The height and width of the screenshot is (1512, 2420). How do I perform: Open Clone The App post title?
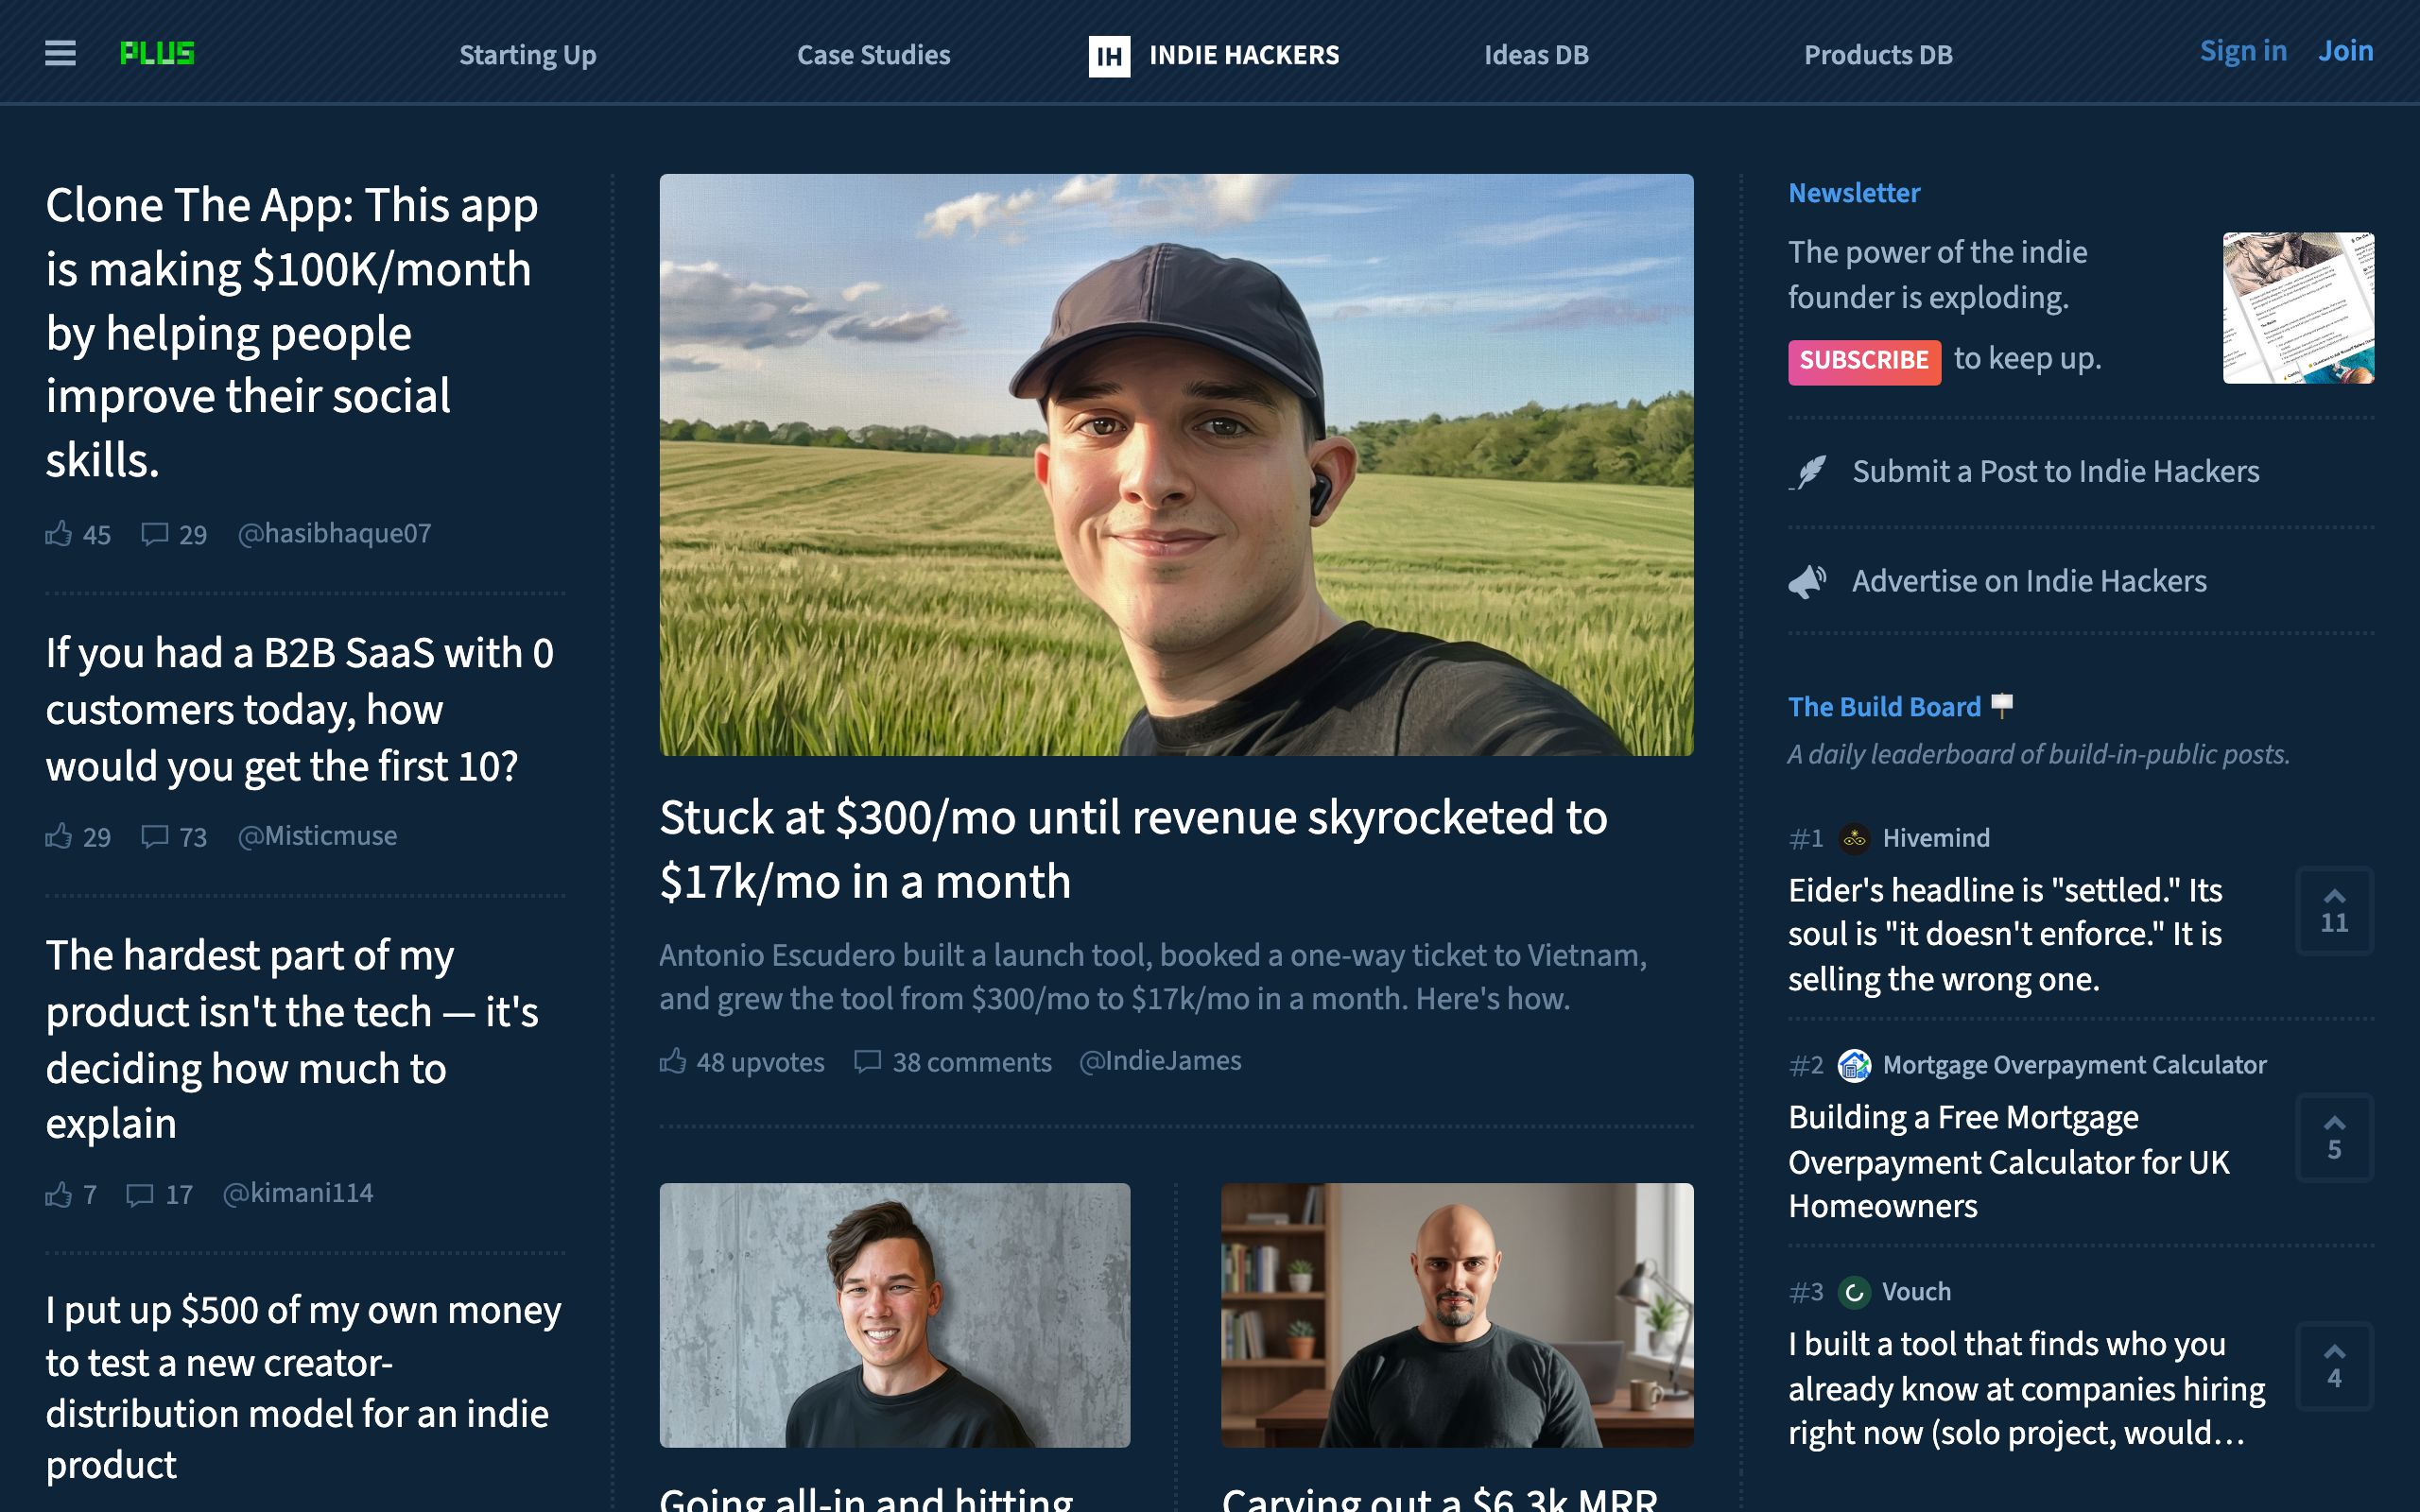tap(292, 333)
